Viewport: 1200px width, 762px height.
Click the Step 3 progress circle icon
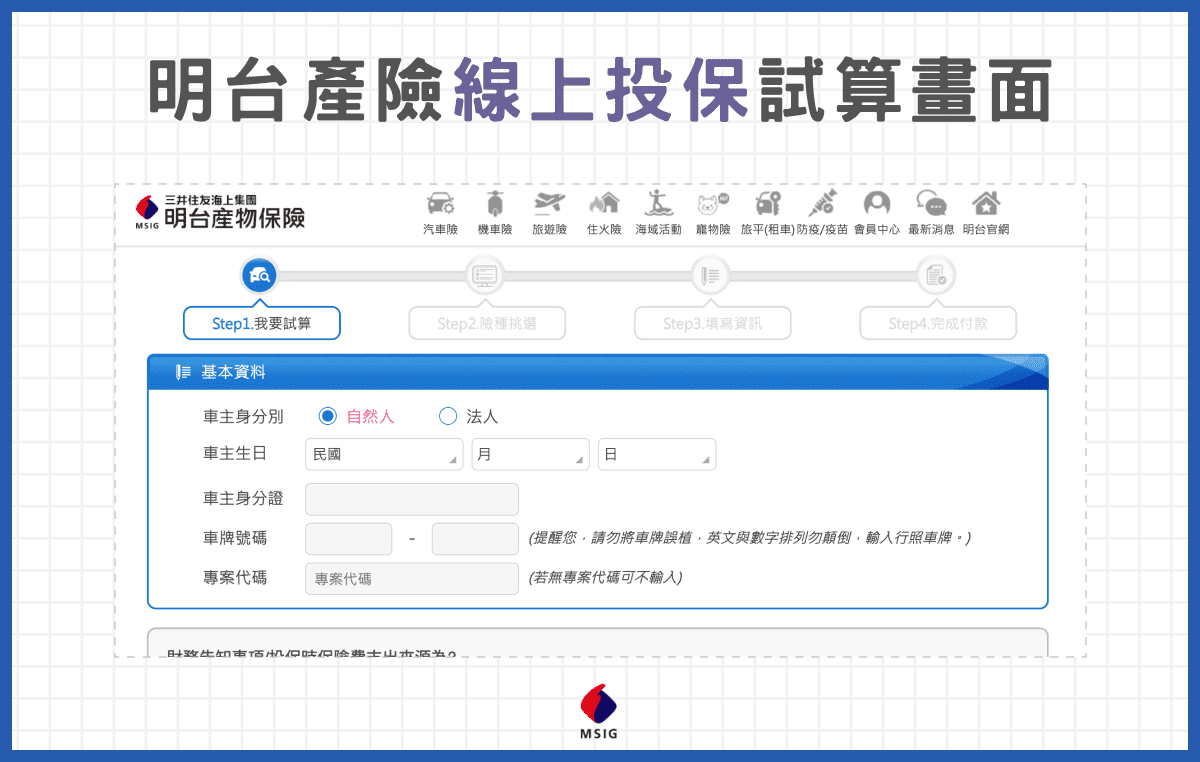click(x=711, y=275)
